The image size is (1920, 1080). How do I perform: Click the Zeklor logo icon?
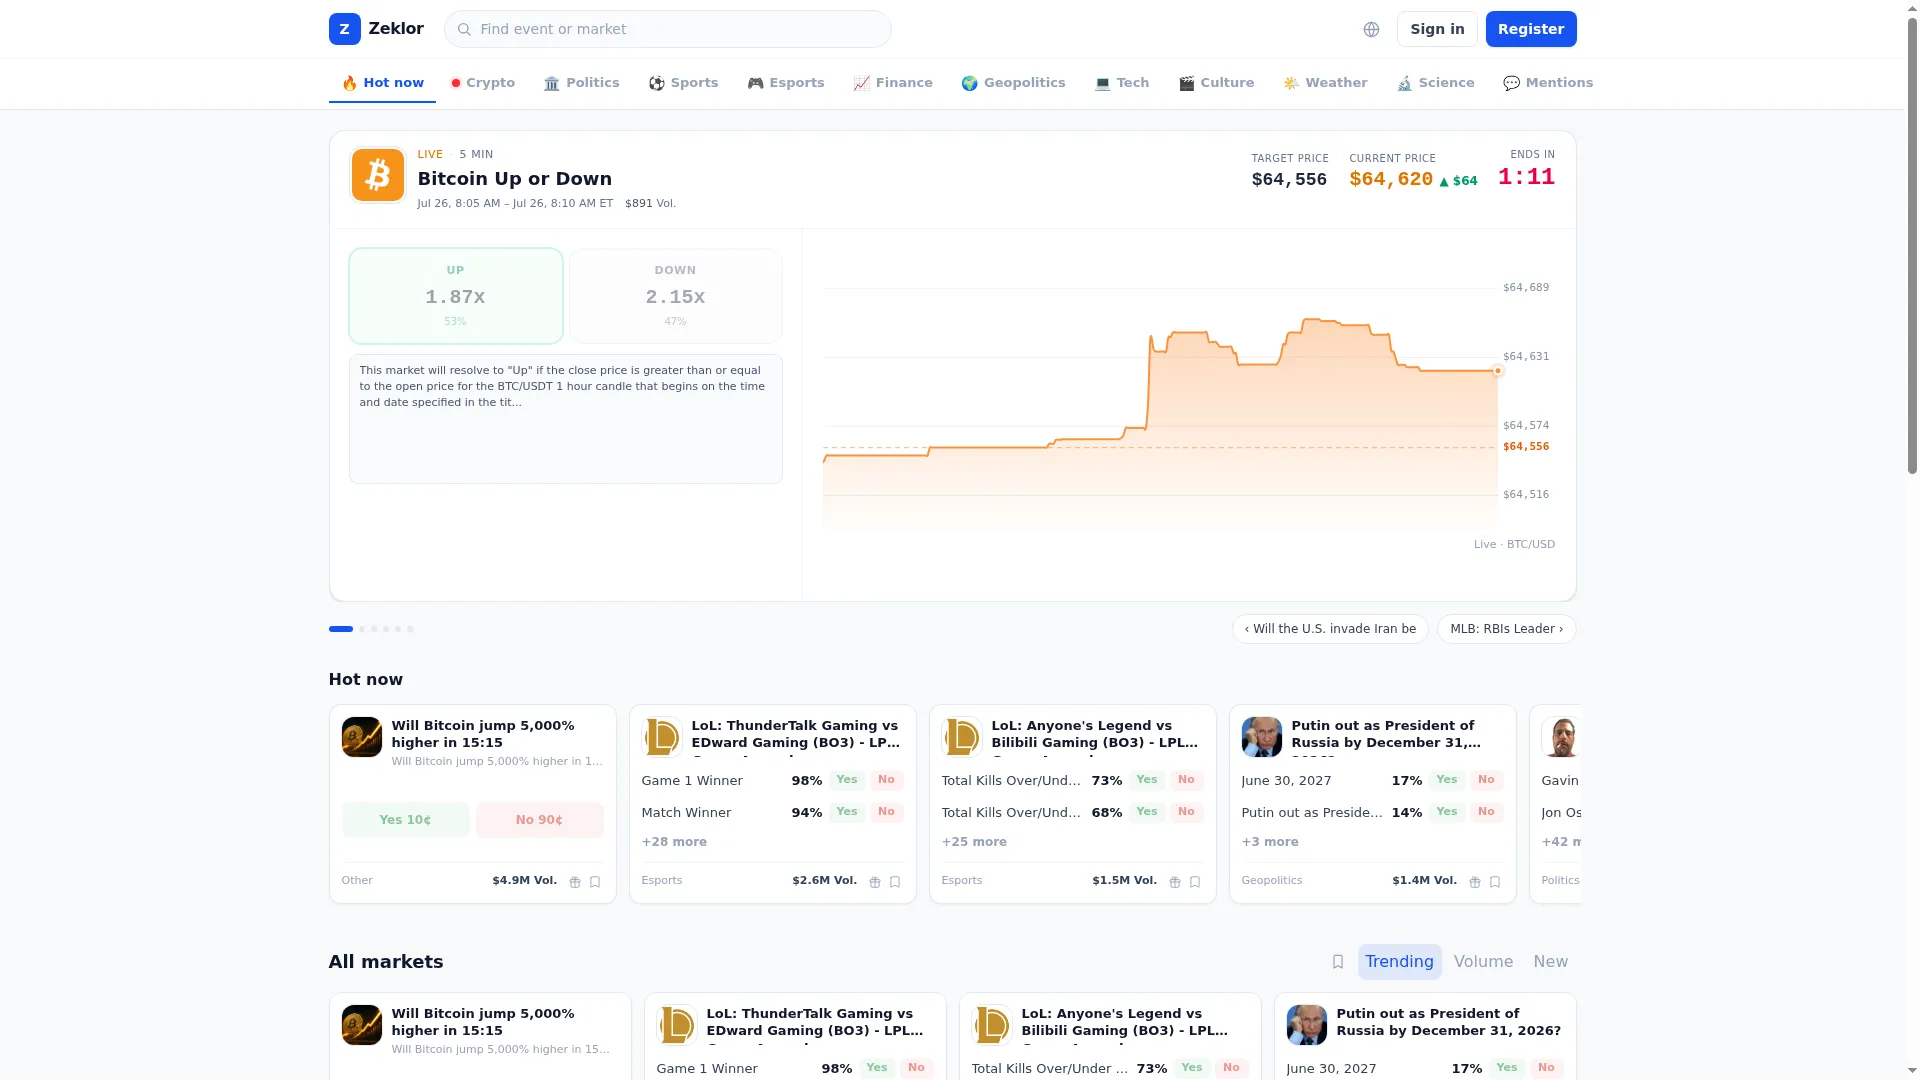tap(344, 29)
